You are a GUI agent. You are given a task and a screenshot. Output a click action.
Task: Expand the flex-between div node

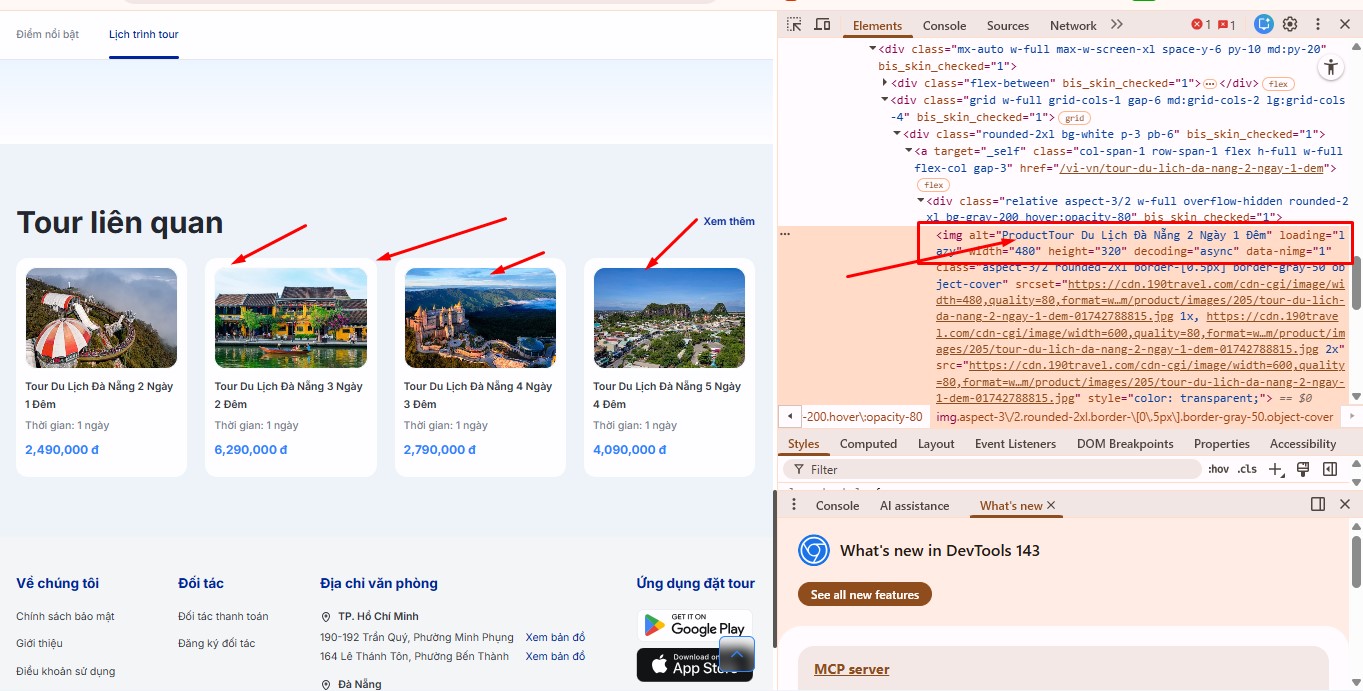[x=884, y=83]
